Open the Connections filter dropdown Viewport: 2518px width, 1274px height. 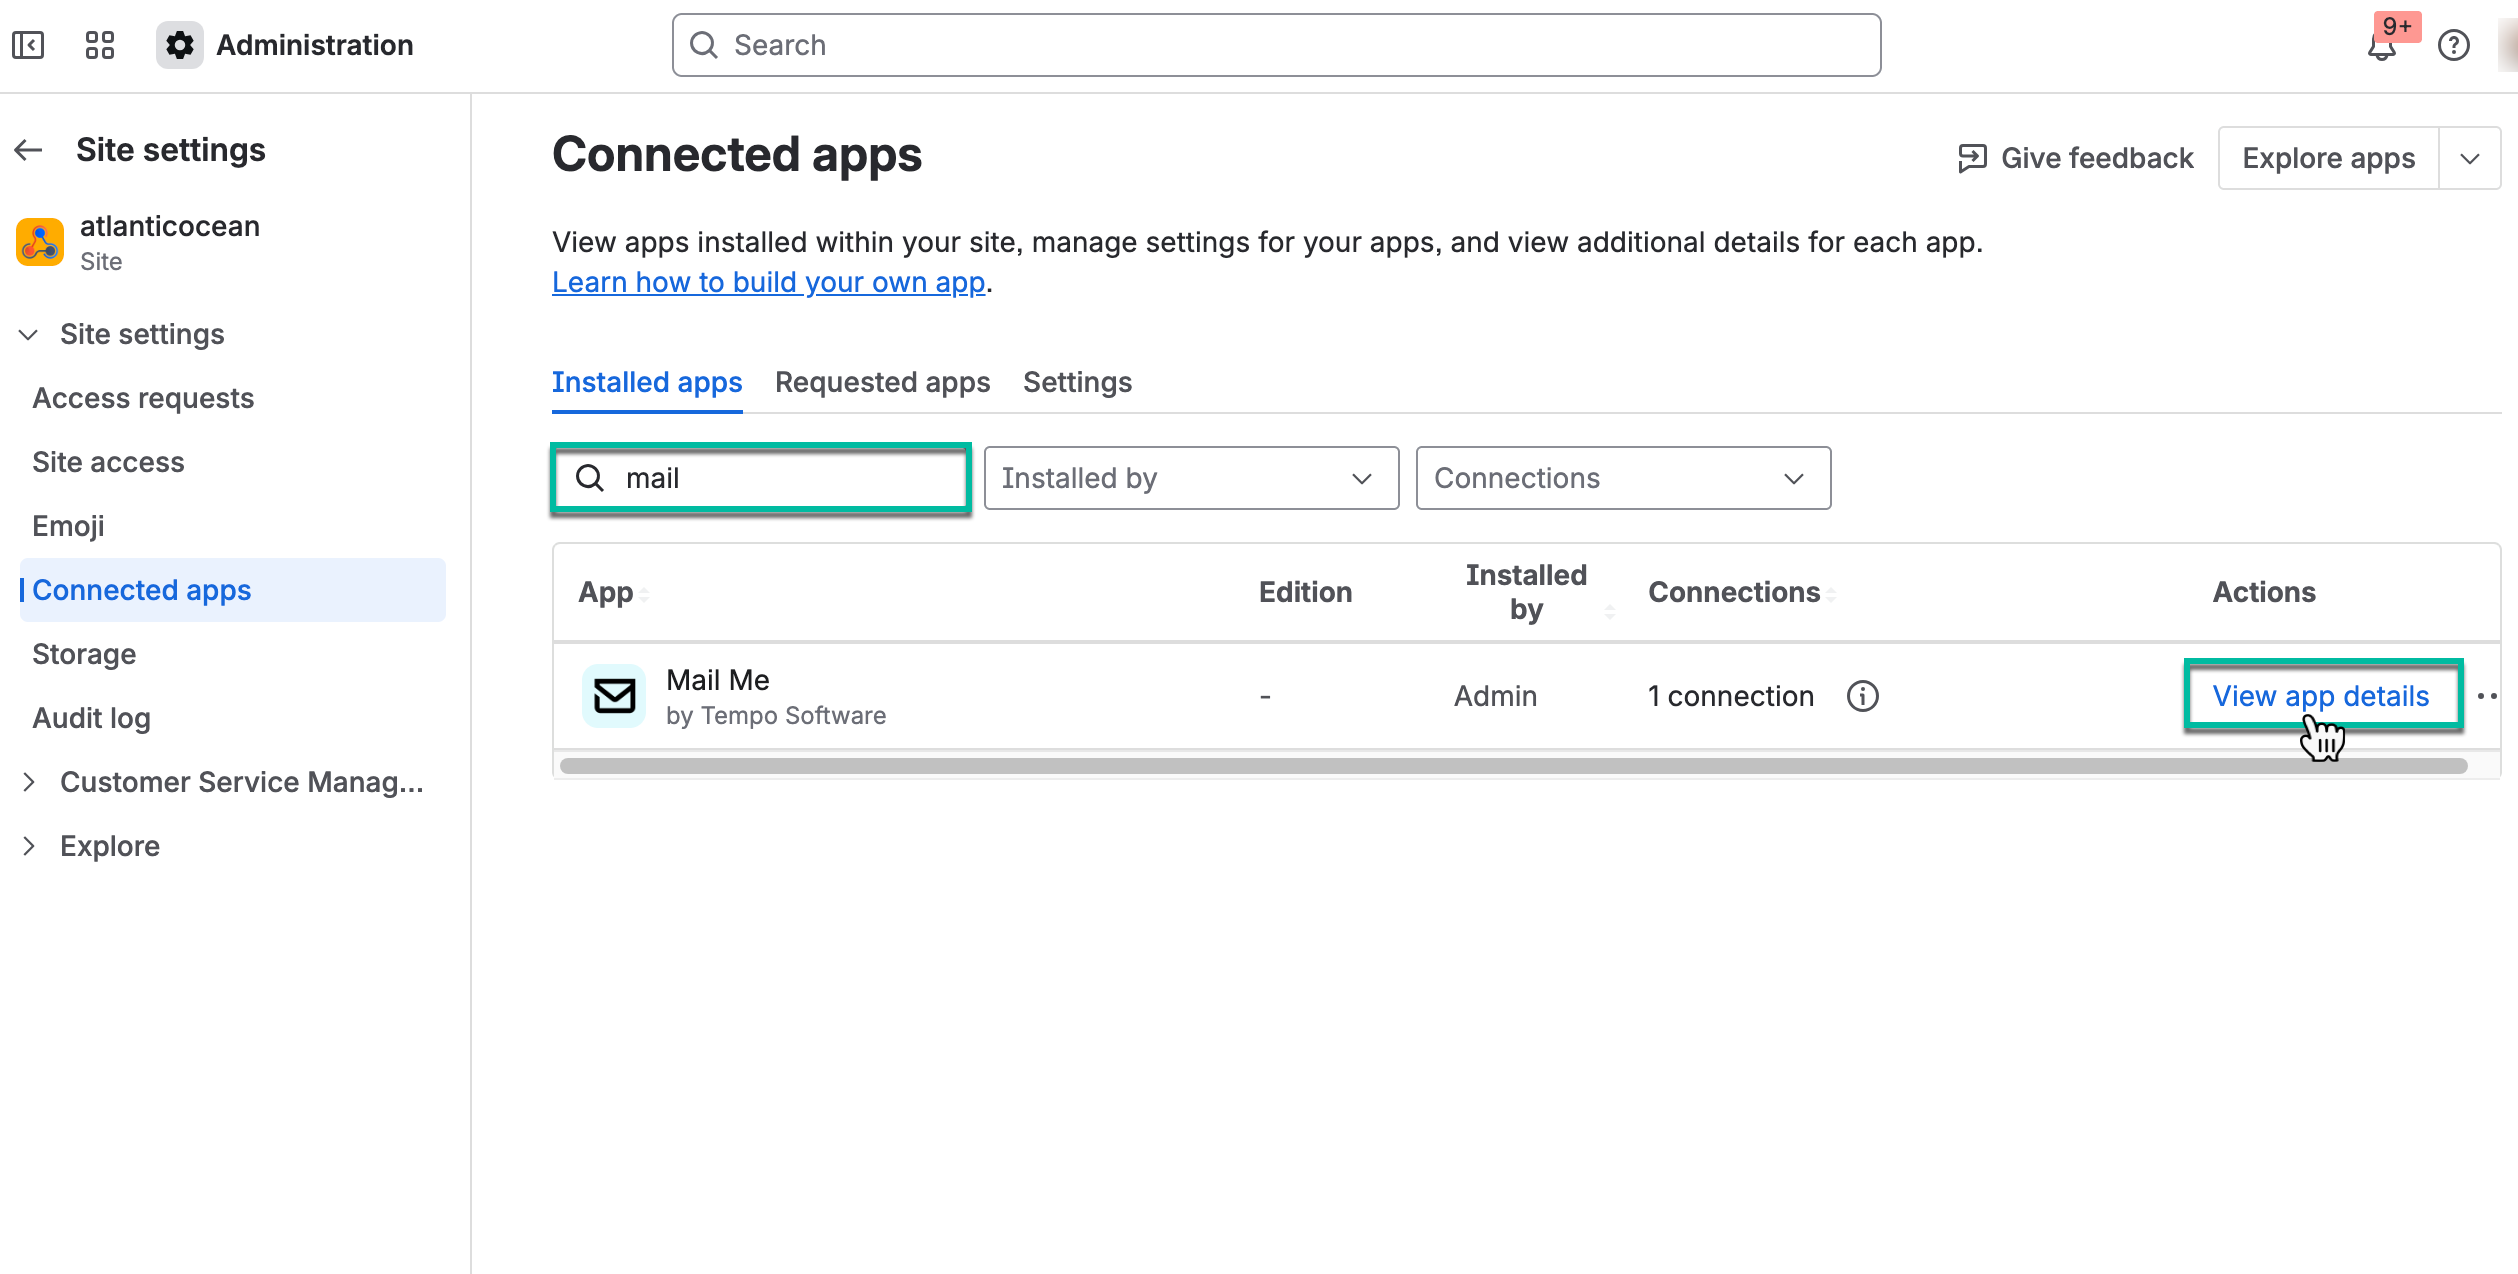tap(1622, 478)
